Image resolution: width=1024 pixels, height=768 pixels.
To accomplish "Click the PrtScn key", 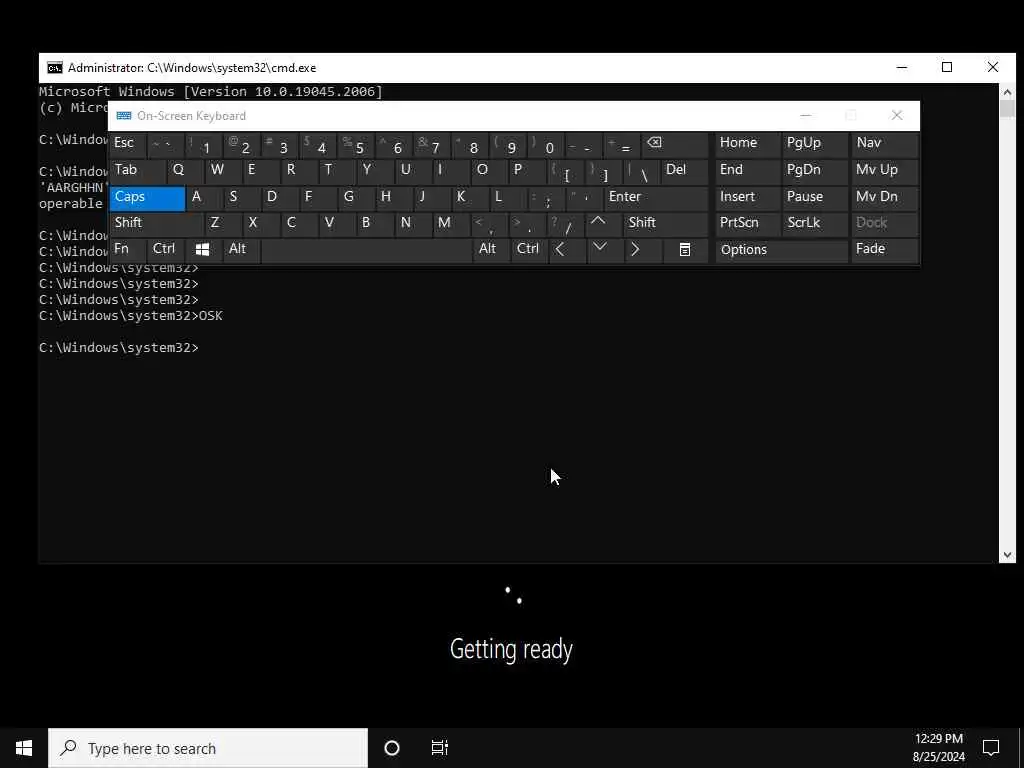I will [747, 223].
